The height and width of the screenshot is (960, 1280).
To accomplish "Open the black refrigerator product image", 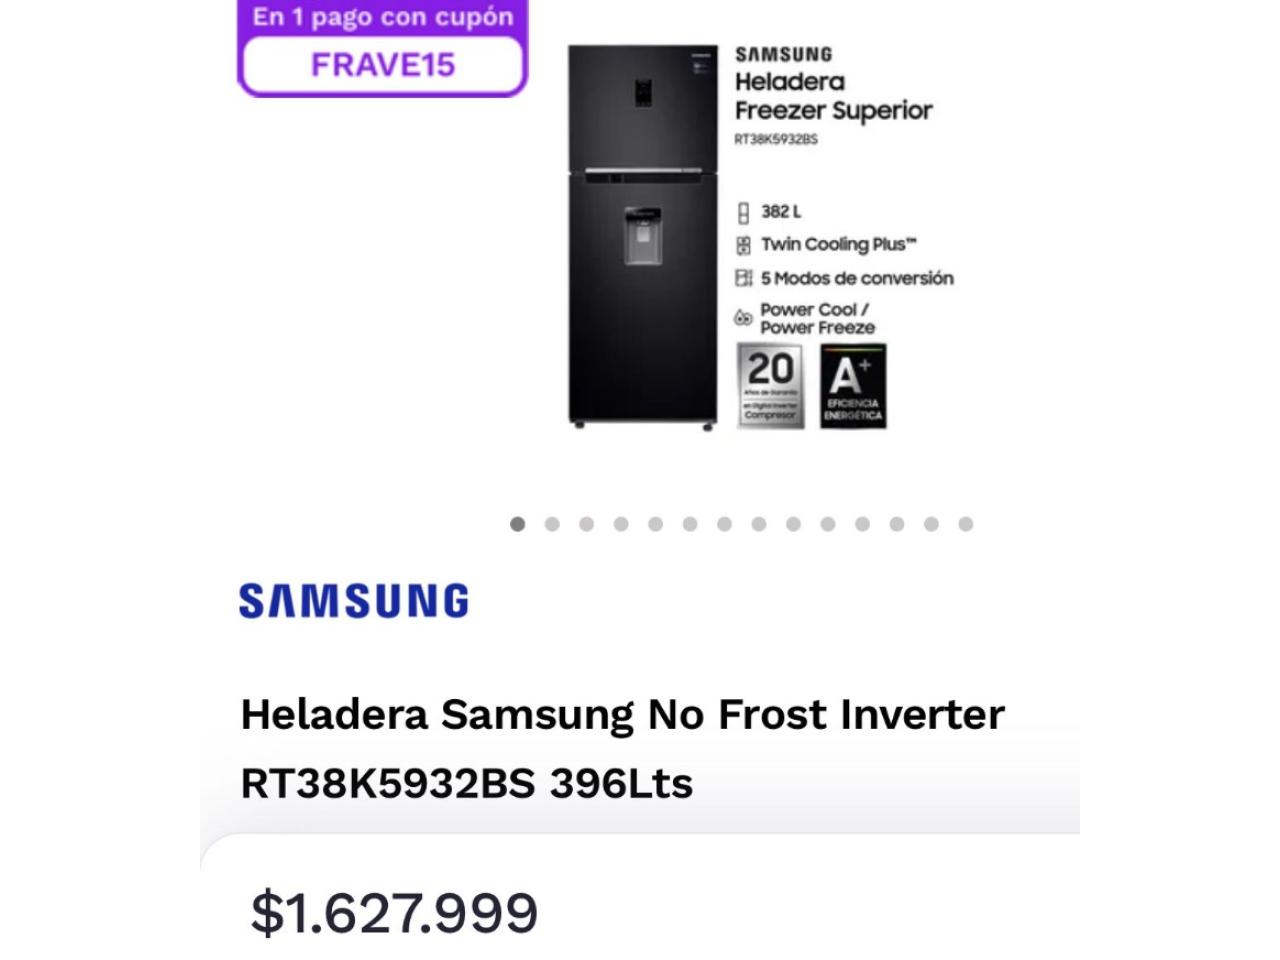I will coord(643,237).
